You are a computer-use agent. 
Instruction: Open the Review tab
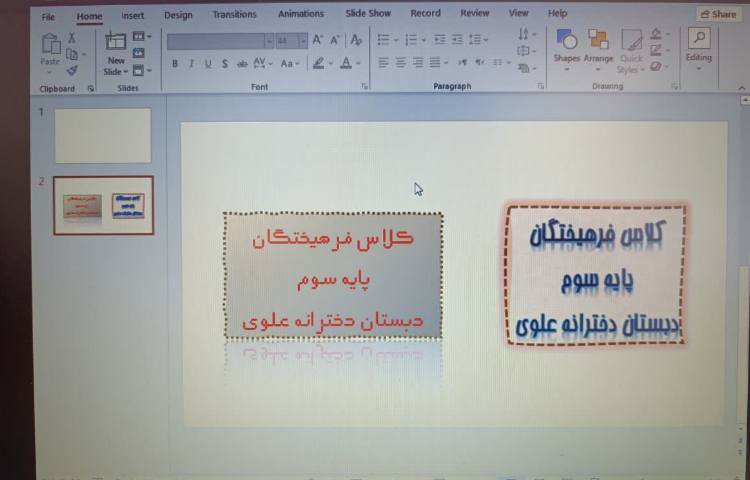[474, 13]
